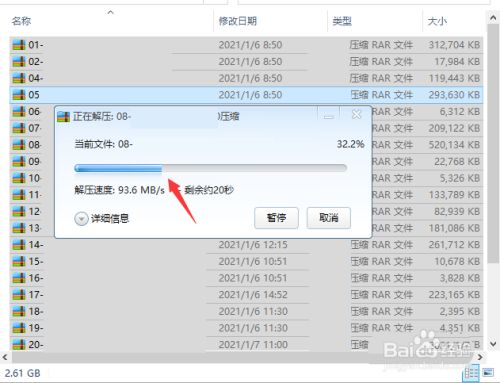Viewport: 500px width, 383px height.
Task: Click the RAR archive icon for file 17-
Action: click(19, 295)
